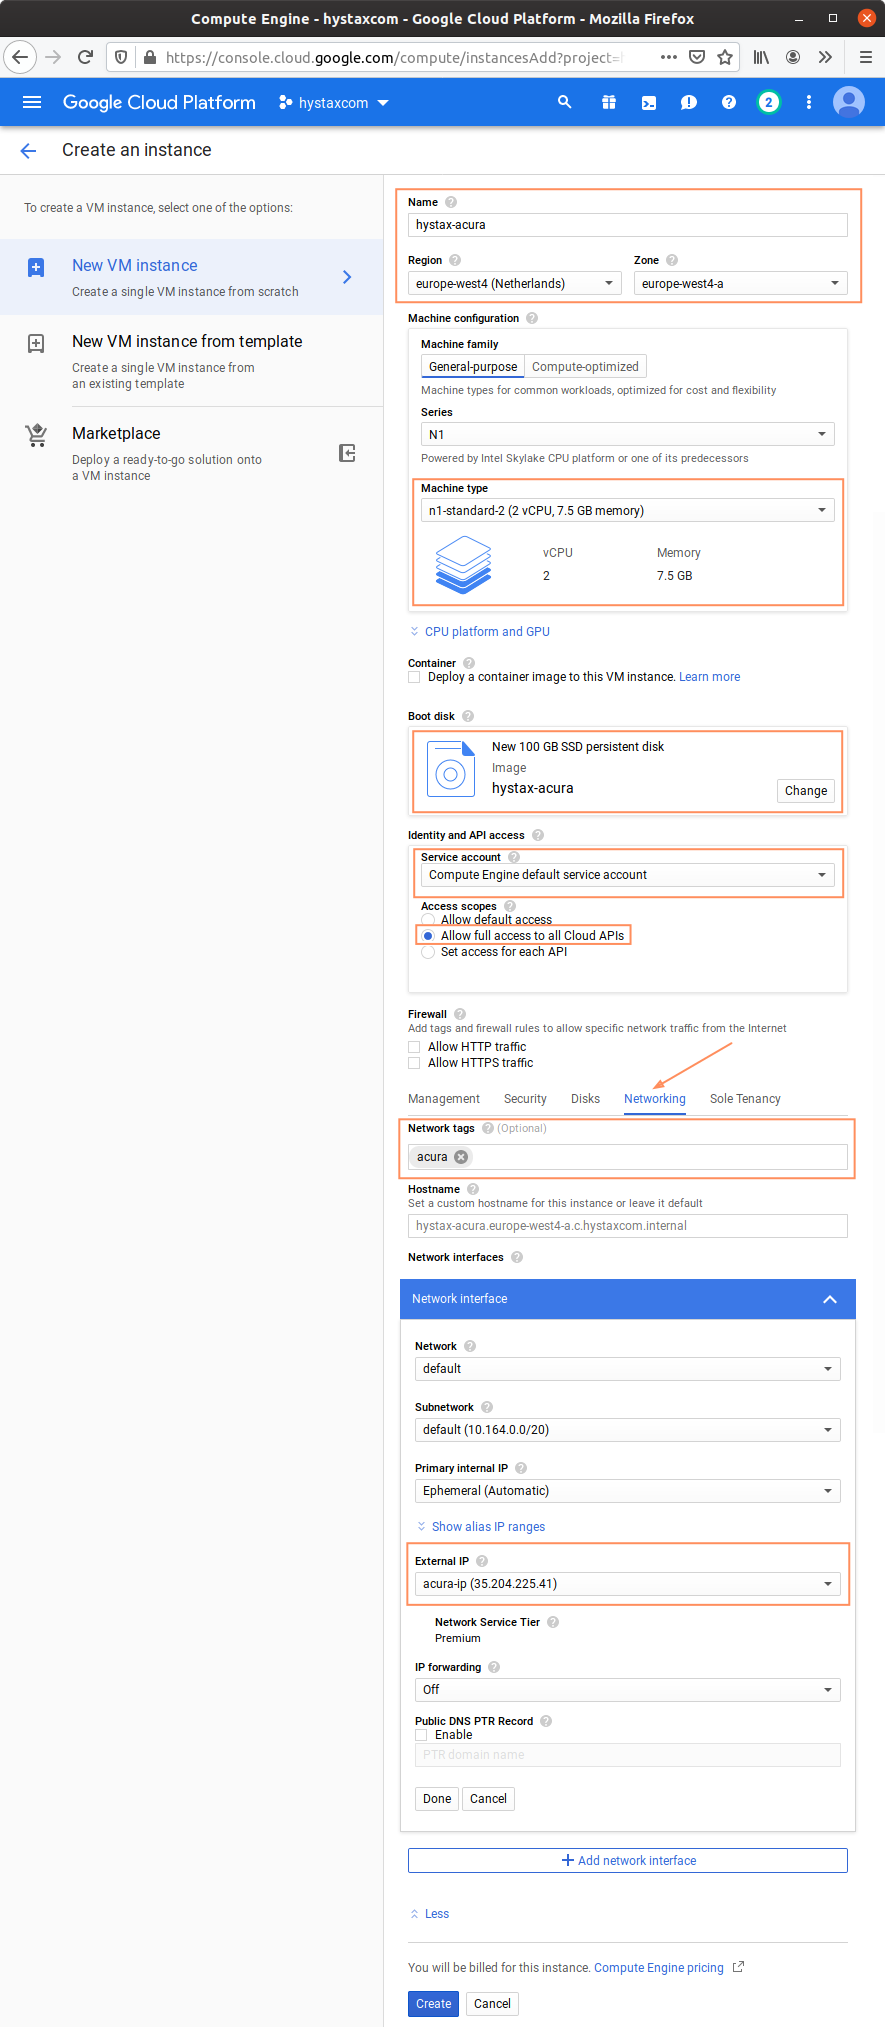Expand CPU platform and GPU section
The height and width of the screenshot is (2027, 885).
(486, 632)
